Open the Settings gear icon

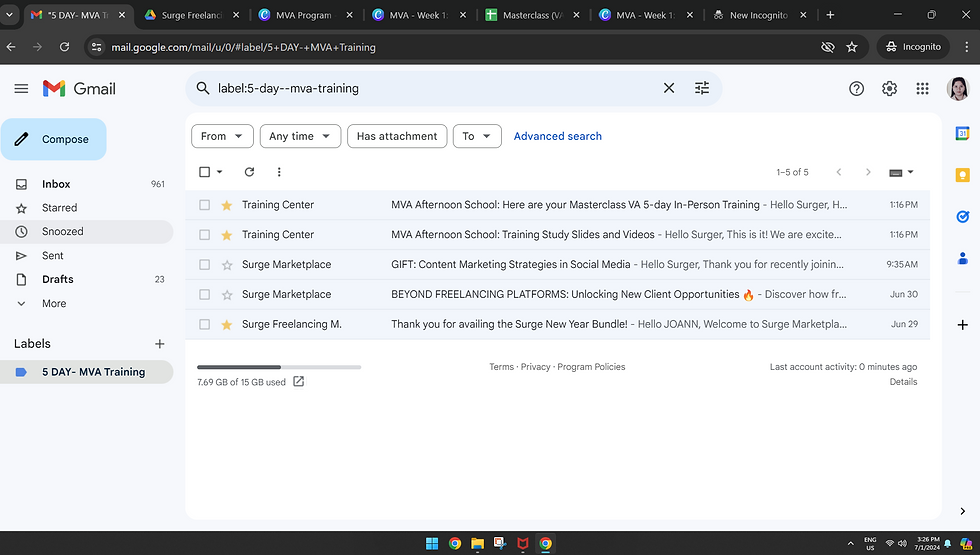889,89
